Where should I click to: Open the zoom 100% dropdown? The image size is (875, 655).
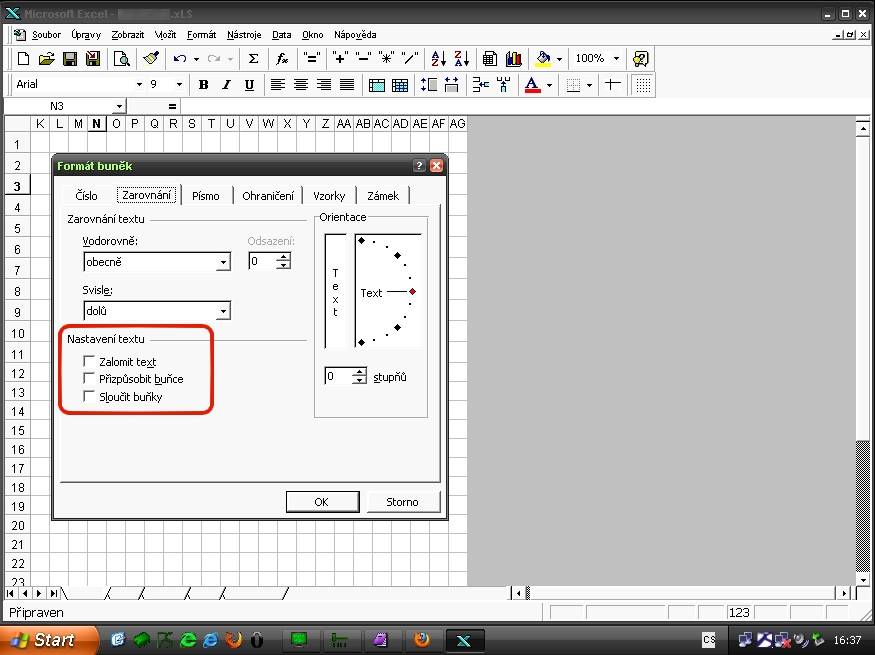click(x=616, y=58)
